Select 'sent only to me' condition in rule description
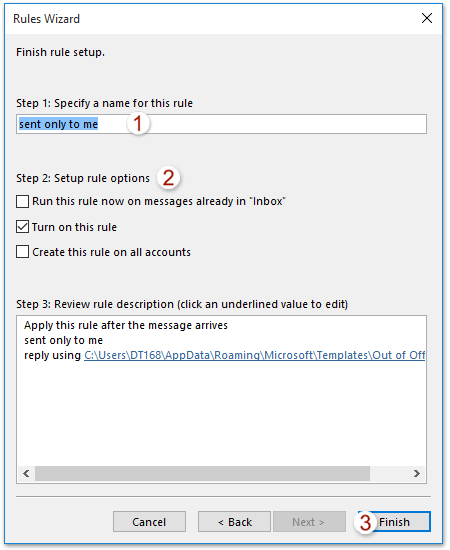This screenshot has height=550, width=450. coord(63,340)
